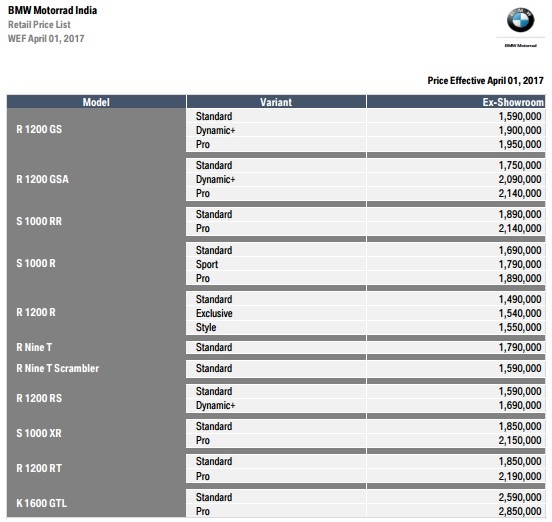Image resolution: width=552 pixels, height=522 pixels.
Task: Click the 'Style' variant of R 1200 R
Action: [206, 327]
